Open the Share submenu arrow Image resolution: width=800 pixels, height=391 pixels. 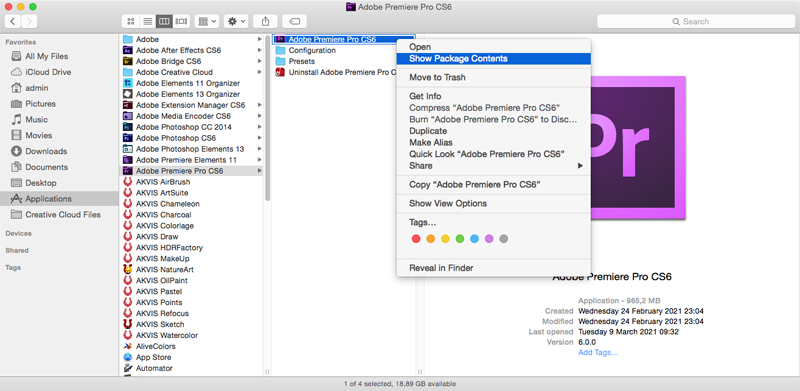580,166
